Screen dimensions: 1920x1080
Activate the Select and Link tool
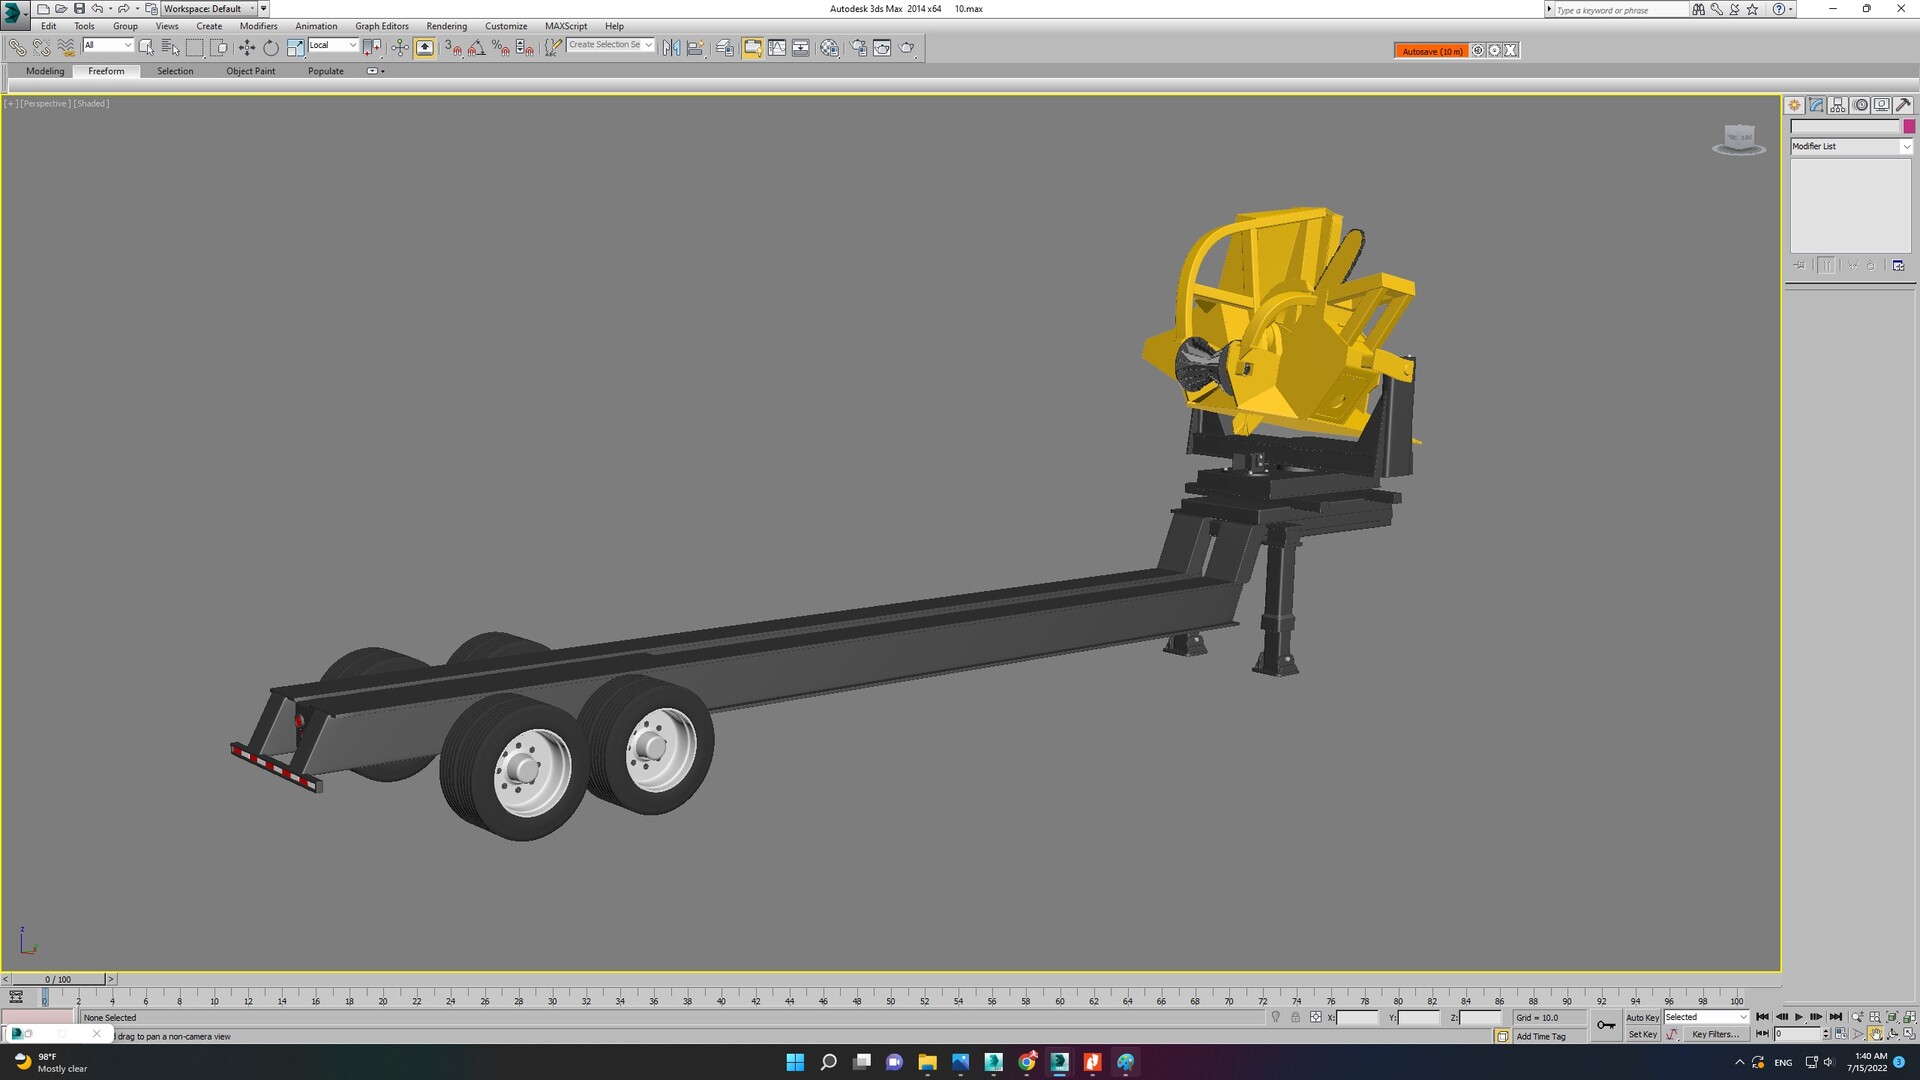point(16,47)
